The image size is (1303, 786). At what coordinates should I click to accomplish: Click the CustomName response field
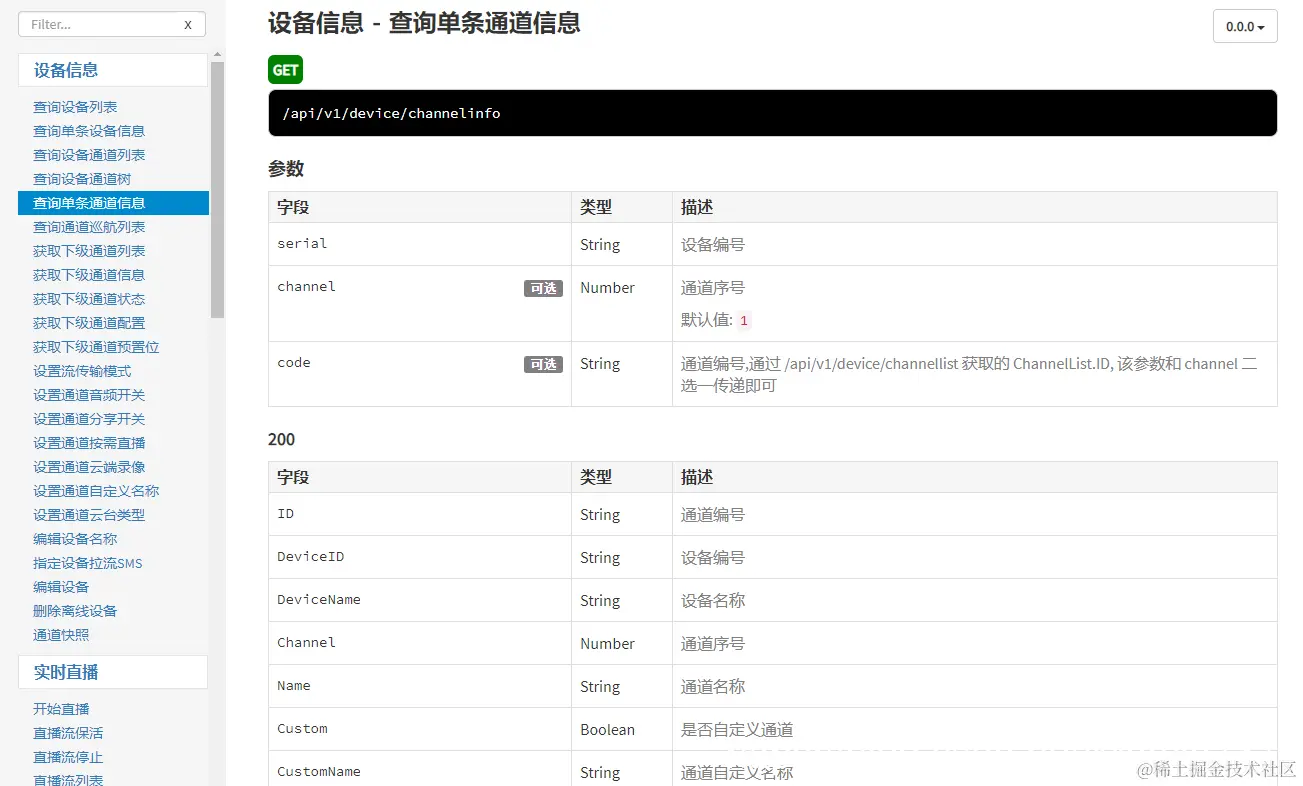pyautogui.click(x=319, y=771)
